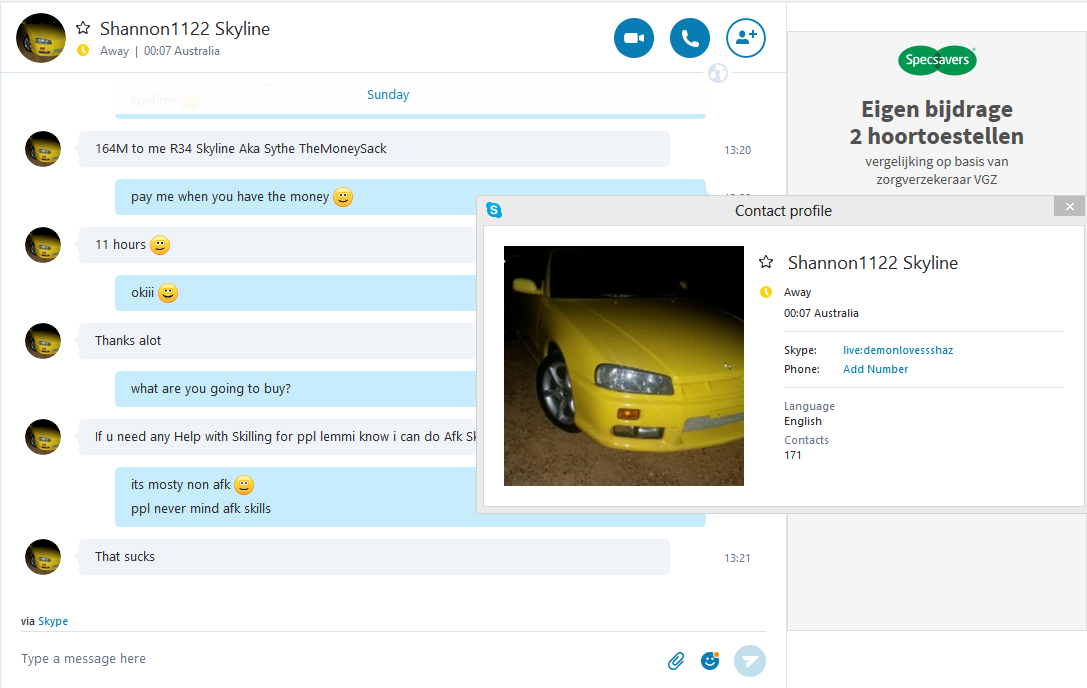Click the '00:07 Australia' text in Contact profile

click(821, 313)
